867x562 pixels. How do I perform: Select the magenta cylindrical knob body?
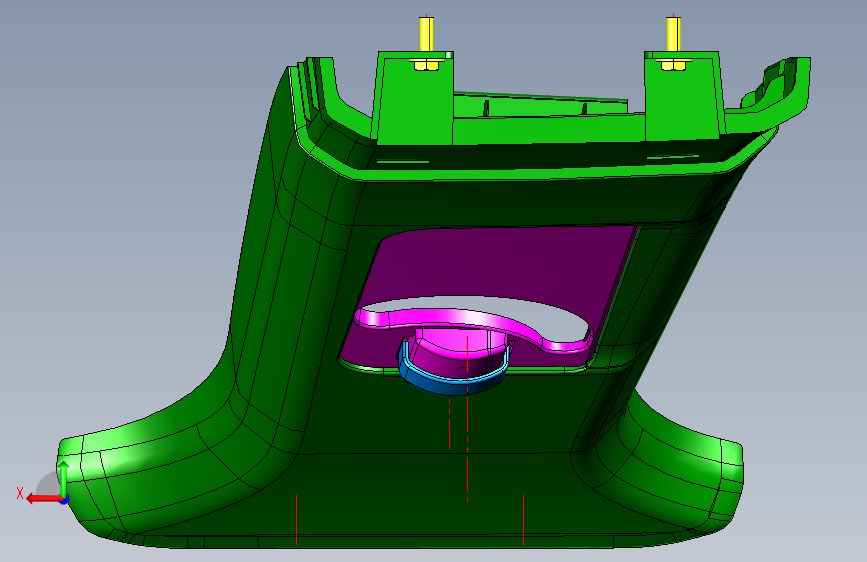point(459,354)
